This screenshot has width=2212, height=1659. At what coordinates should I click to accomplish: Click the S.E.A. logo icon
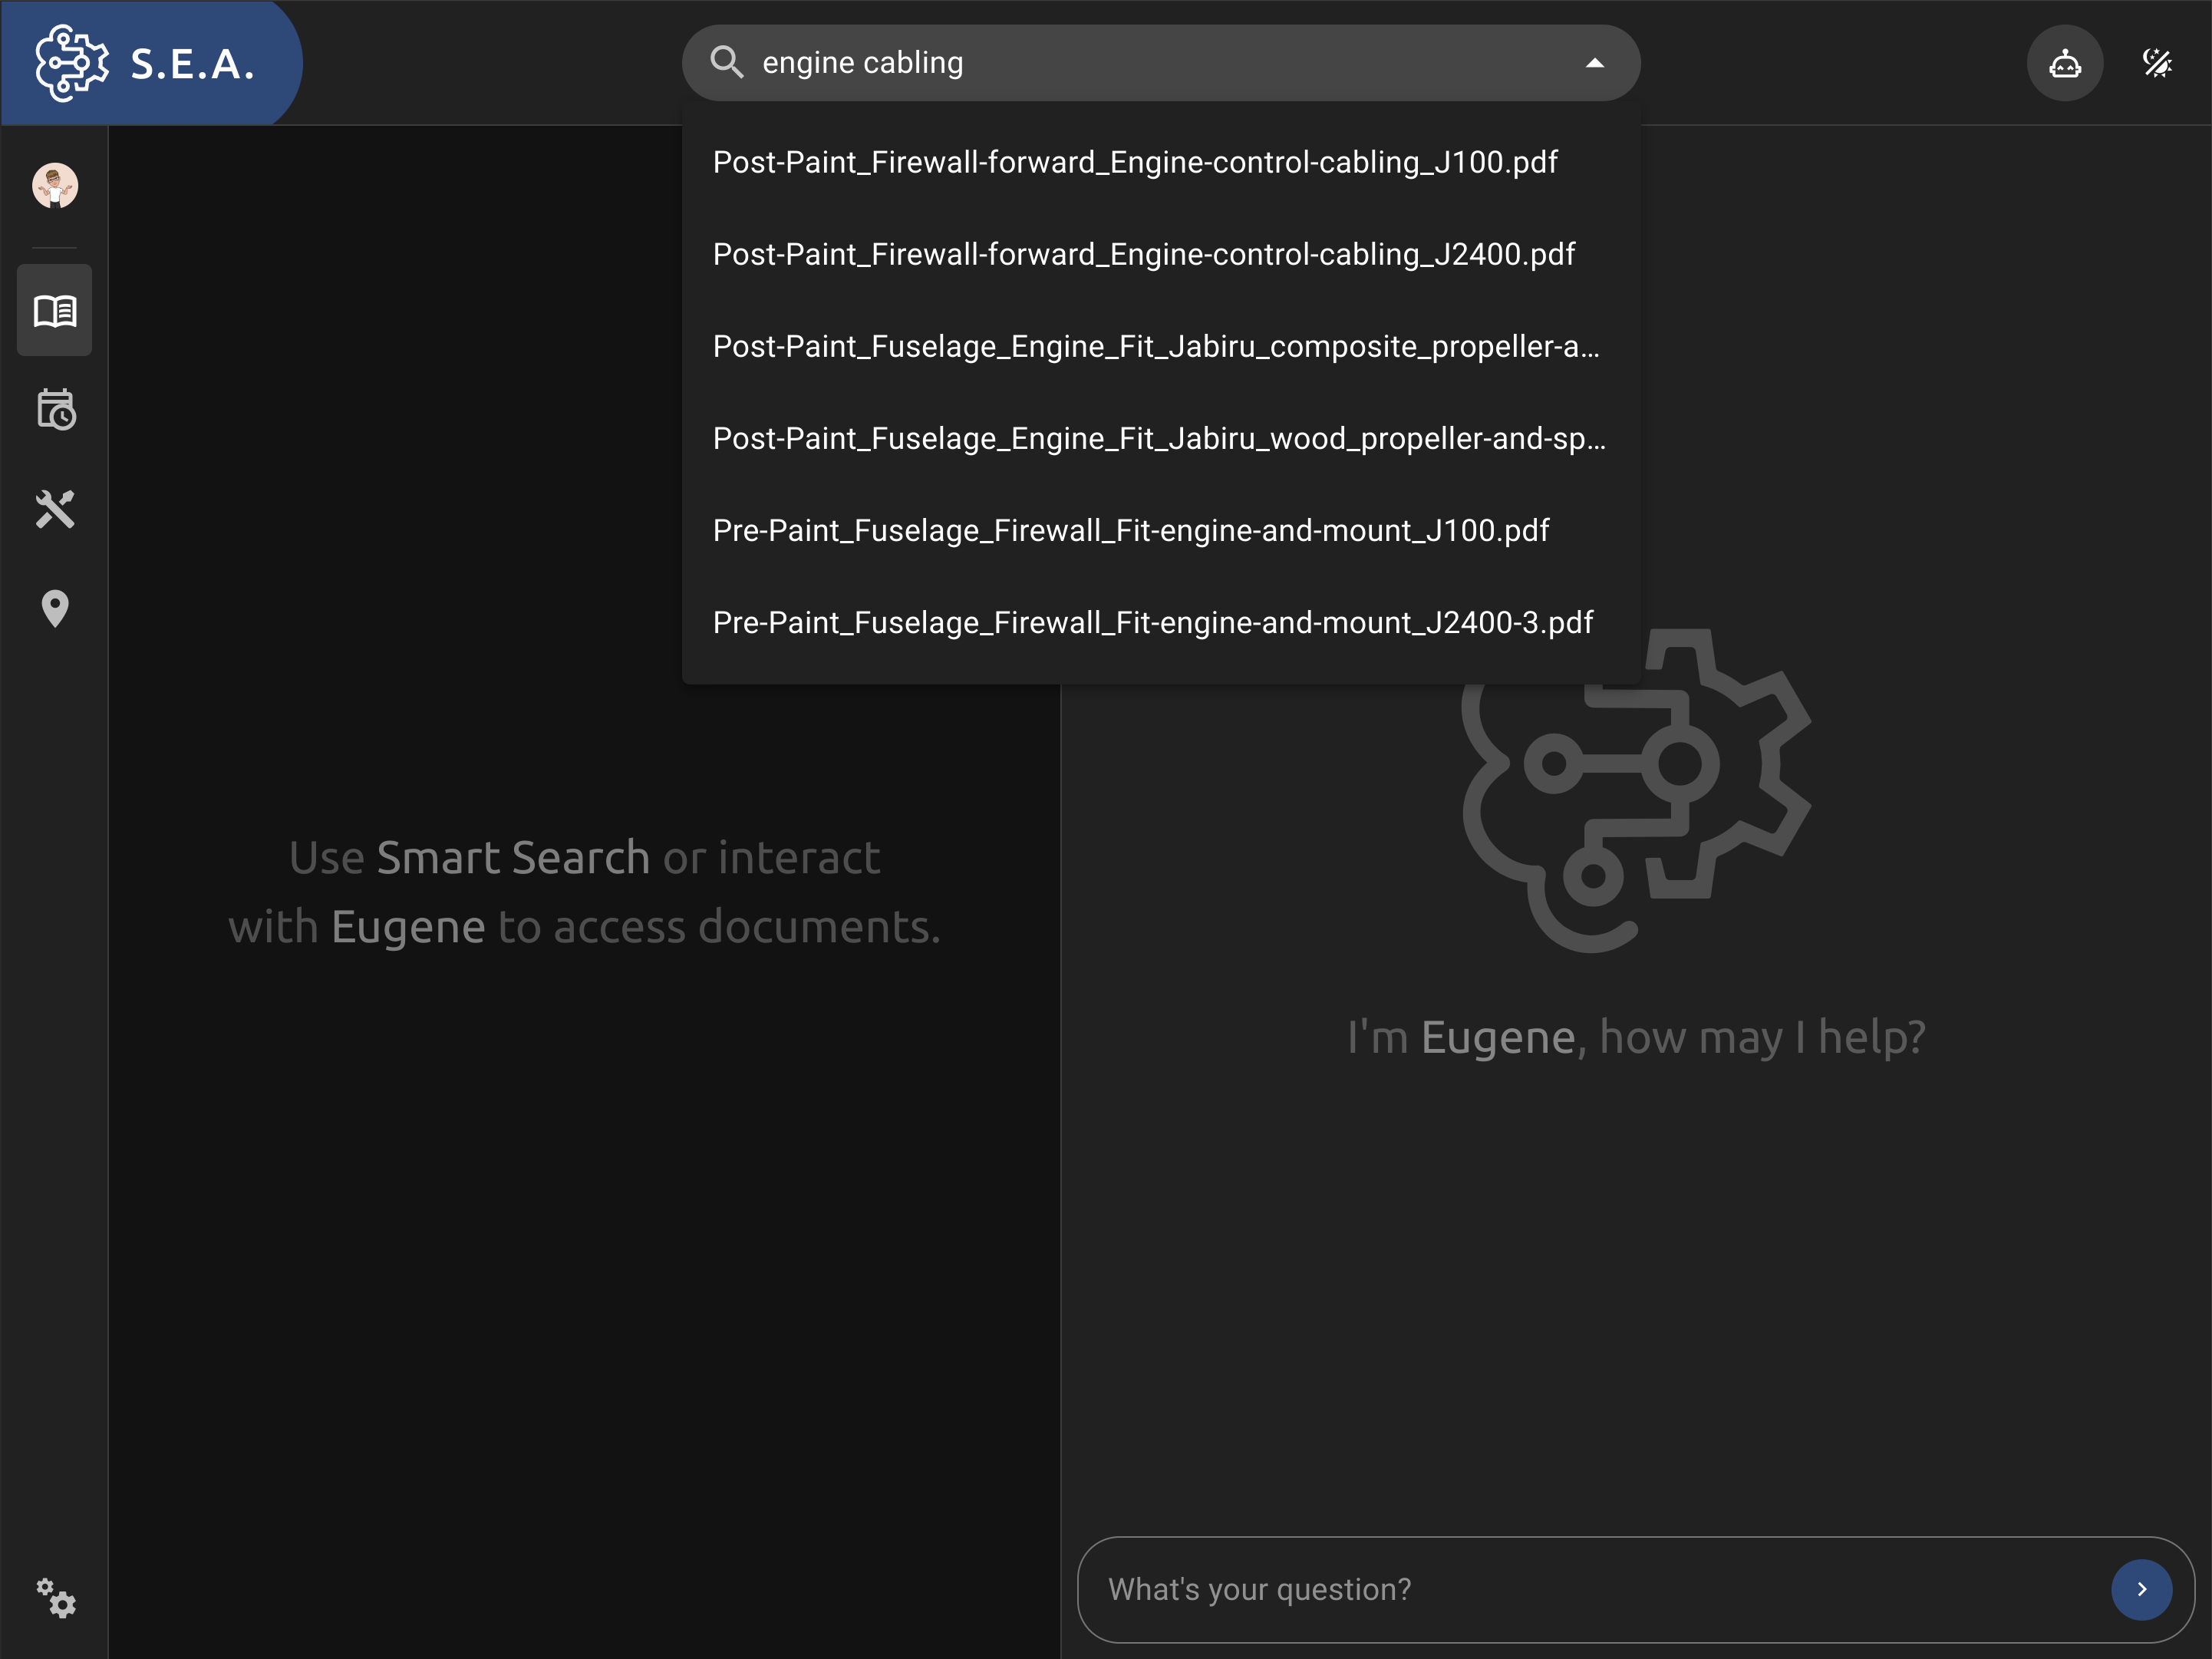click(71, 63)
